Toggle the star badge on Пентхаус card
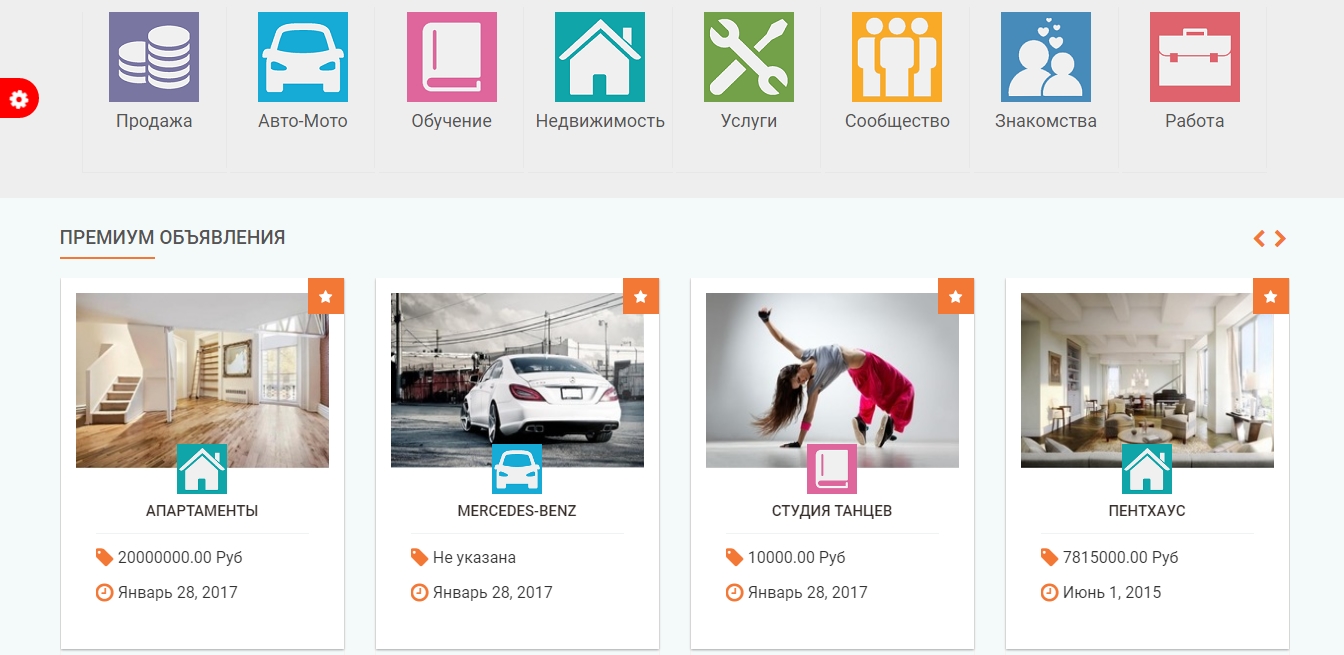The height and width of the screenshot is (655, 1344). point(1271,296)
